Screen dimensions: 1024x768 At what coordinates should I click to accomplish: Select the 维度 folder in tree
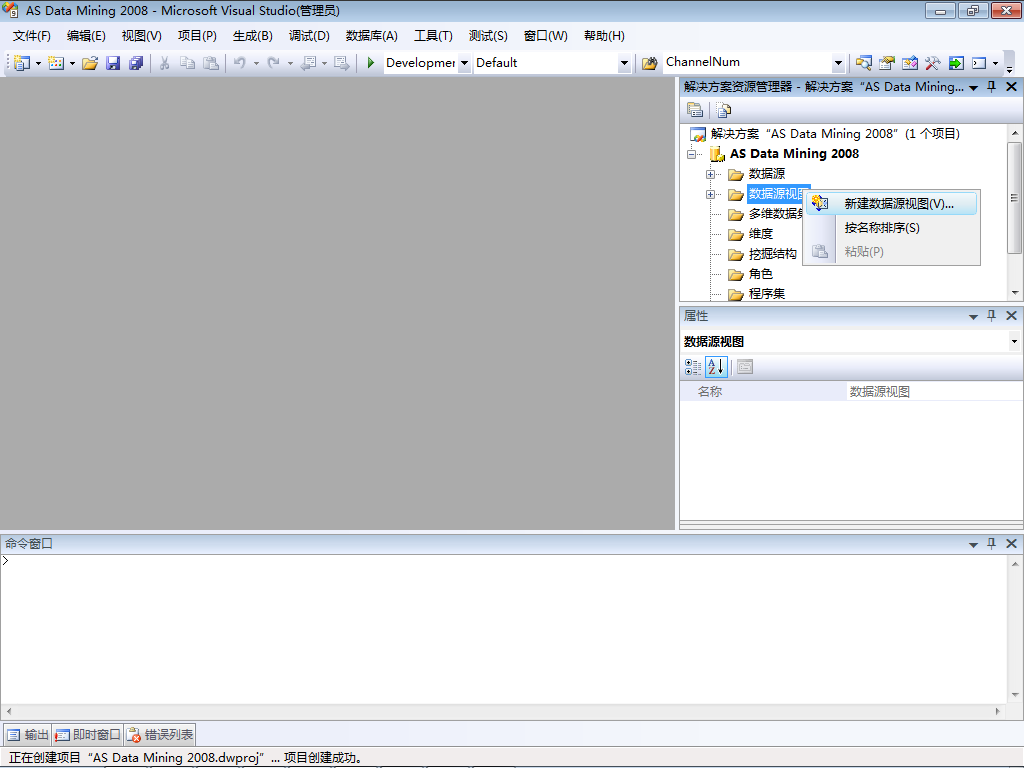[760, 234]
